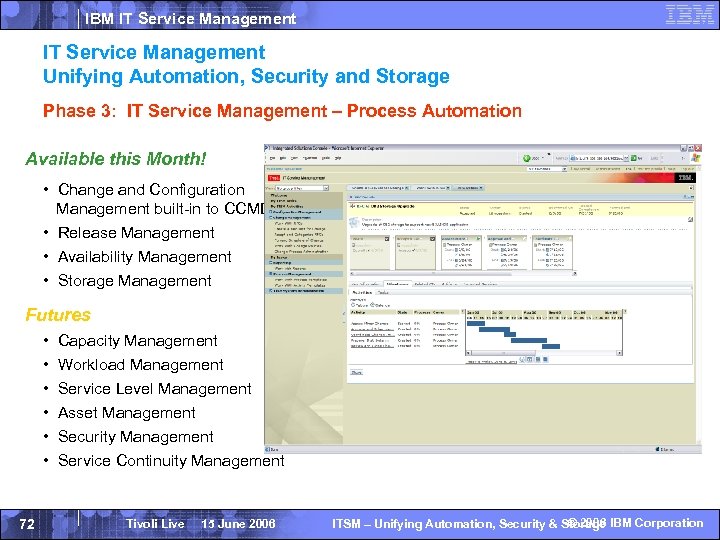Click inside the Internet Explorer address field
This screenshot has height=540, width=720.
[597, 158]
